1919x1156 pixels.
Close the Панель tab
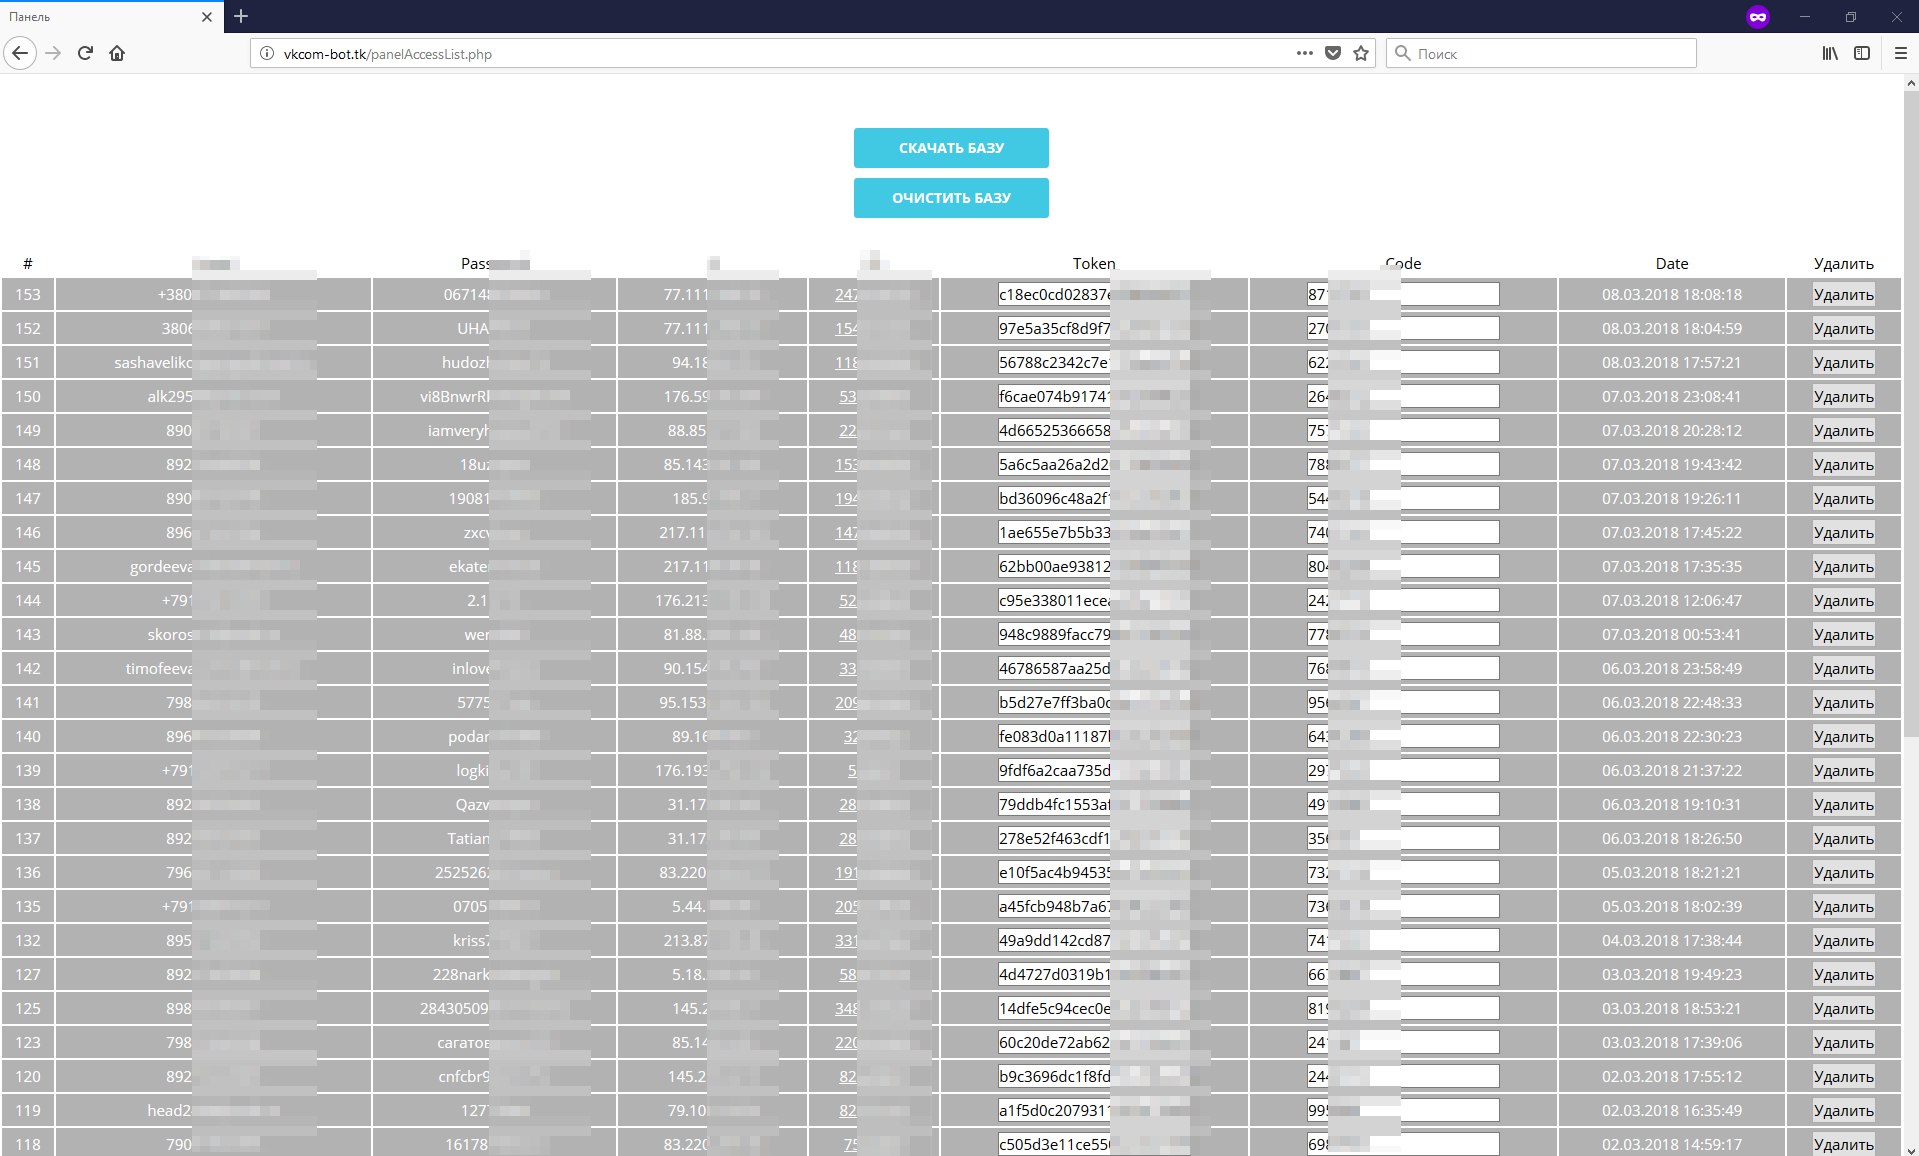click(207, 17)
